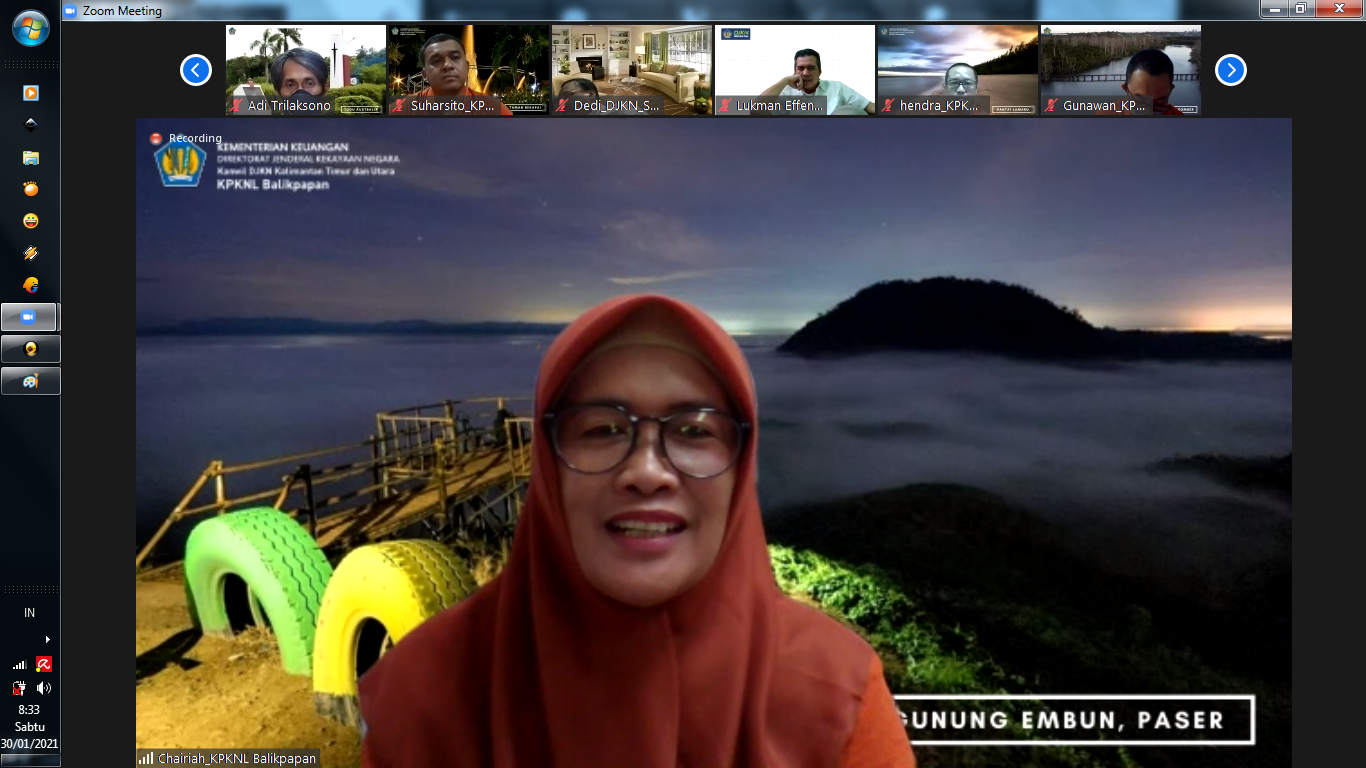Screen dimensions: 1366x768
Task: Click Chairiah's signal strength icon
Action: [x=146, y=758]
